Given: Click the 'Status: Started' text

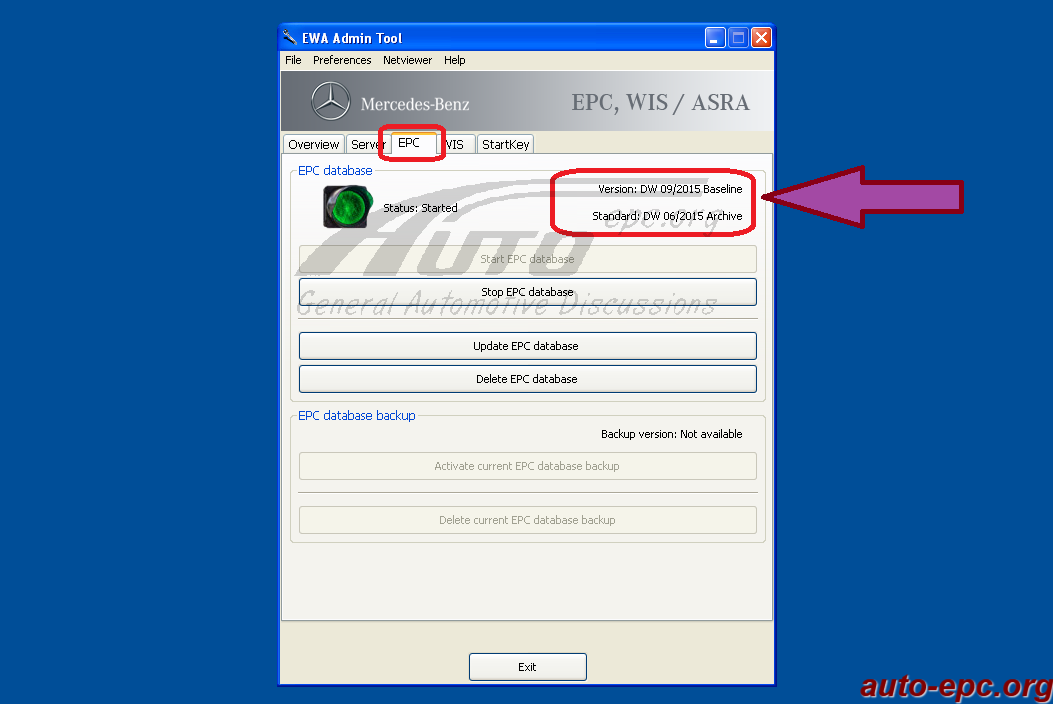Looking at the screenshot, I should coord(420,208).
